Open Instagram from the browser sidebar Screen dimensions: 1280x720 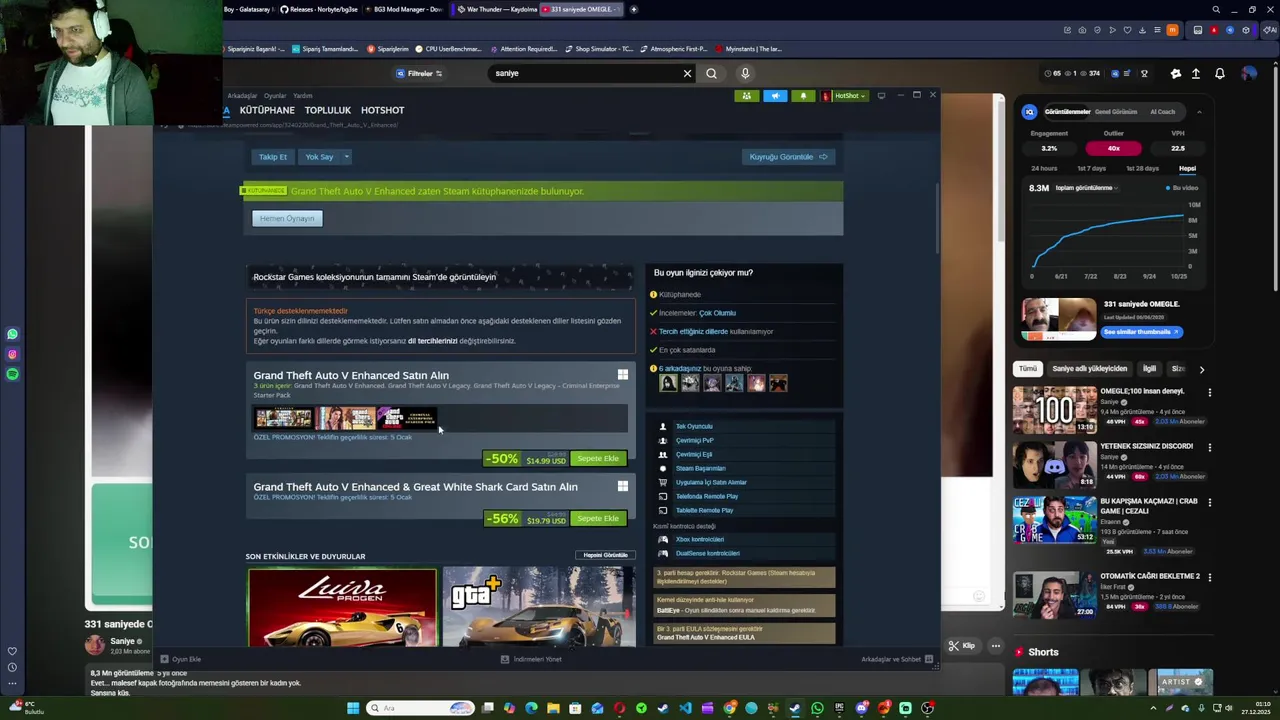(x=12, y=354)
